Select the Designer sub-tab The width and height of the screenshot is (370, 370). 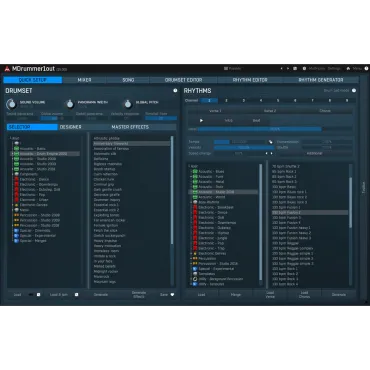(70, 127)
